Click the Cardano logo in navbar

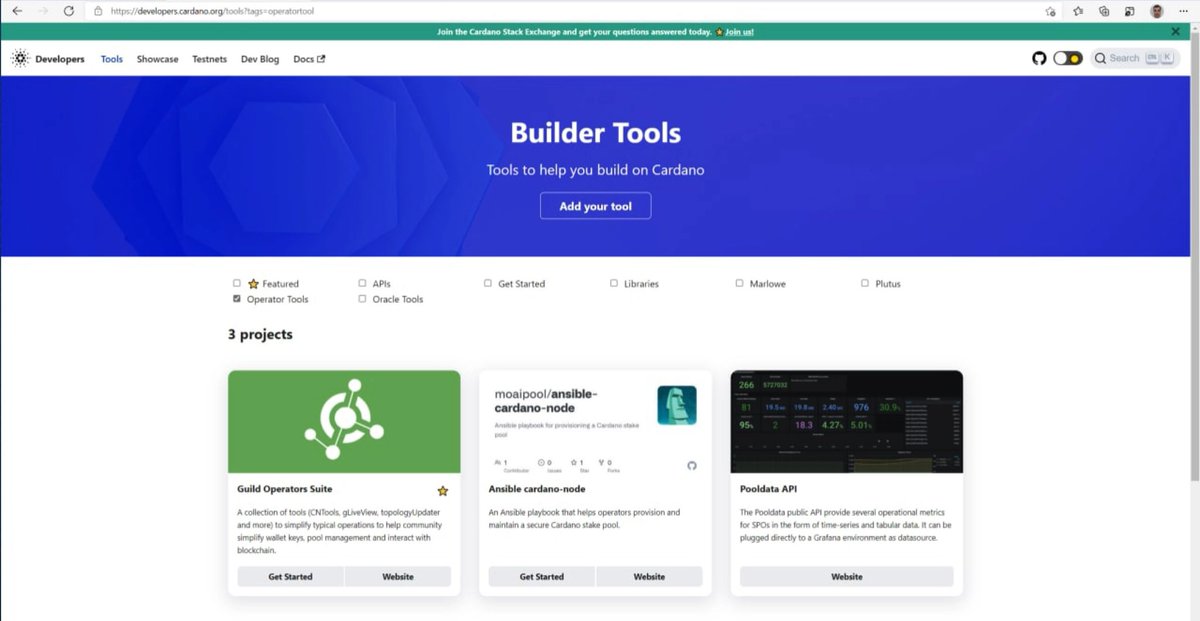click(20, 59)
